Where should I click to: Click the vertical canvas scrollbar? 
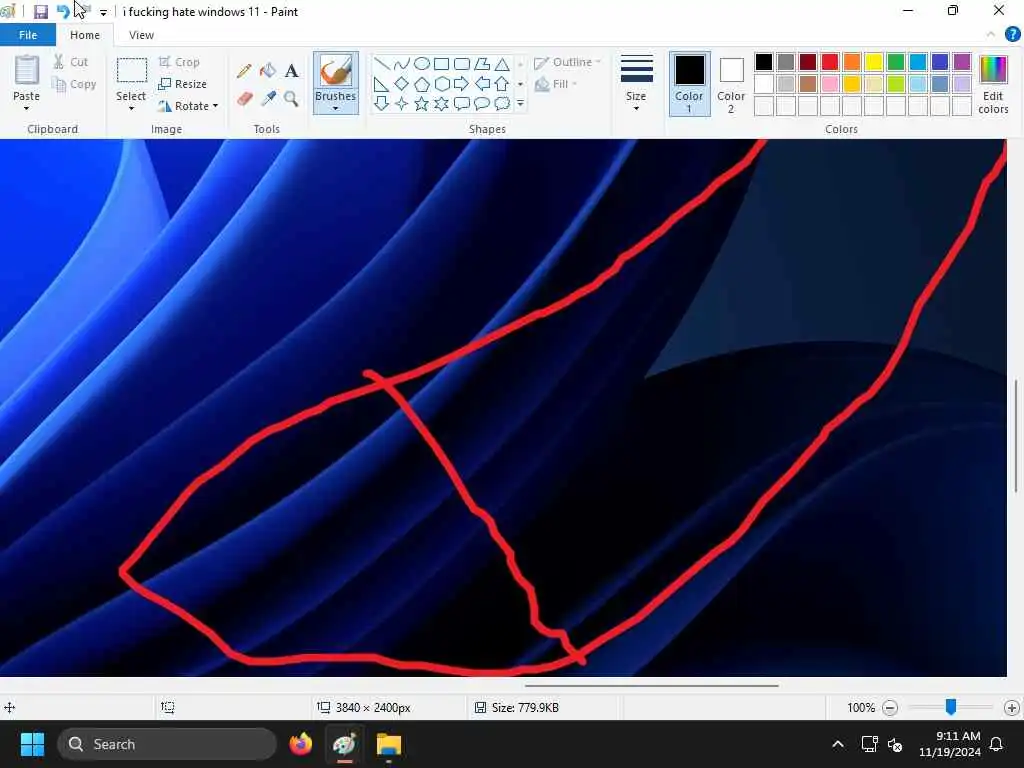[1016, 436]
